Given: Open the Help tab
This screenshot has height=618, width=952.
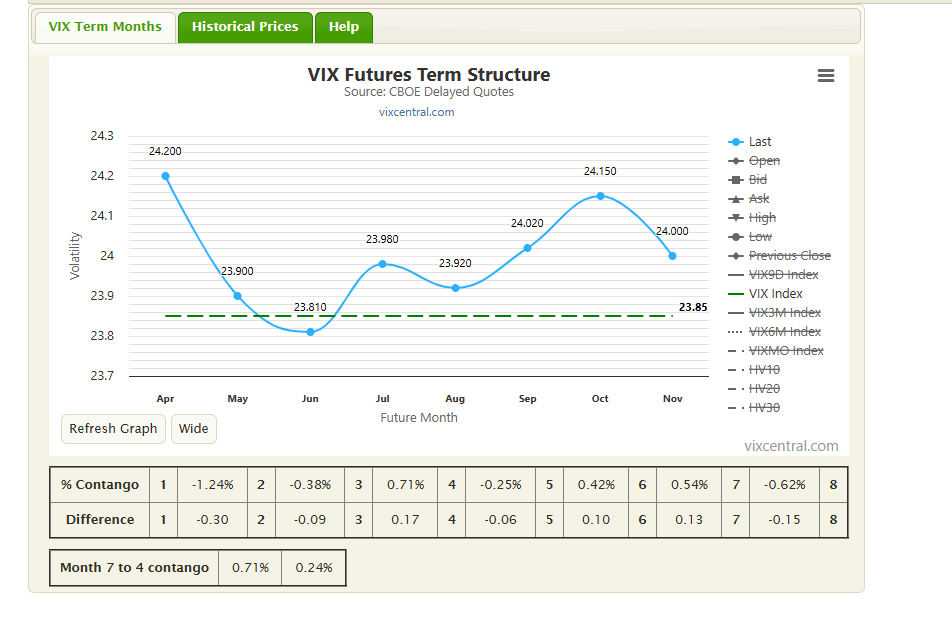Looking at the screenshot, I should pyautogui.click(x=344, y=27).
